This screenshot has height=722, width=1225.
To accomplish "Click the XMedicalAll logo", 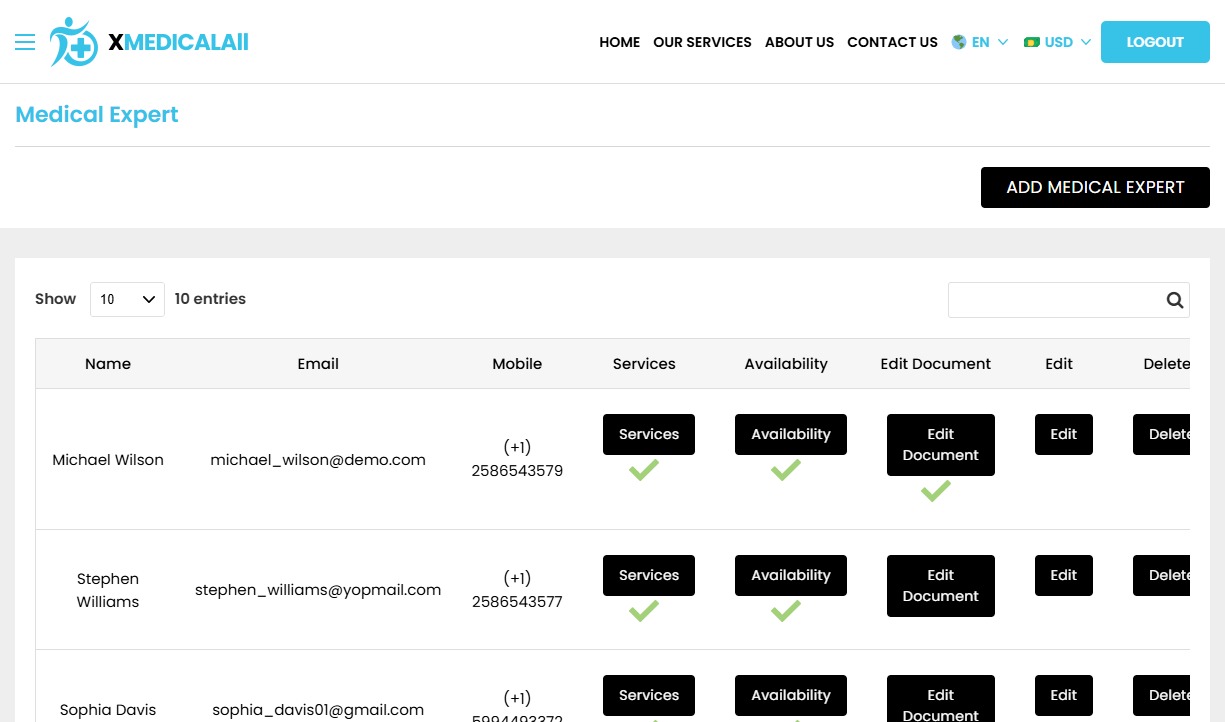I will (x=150, y=42).
